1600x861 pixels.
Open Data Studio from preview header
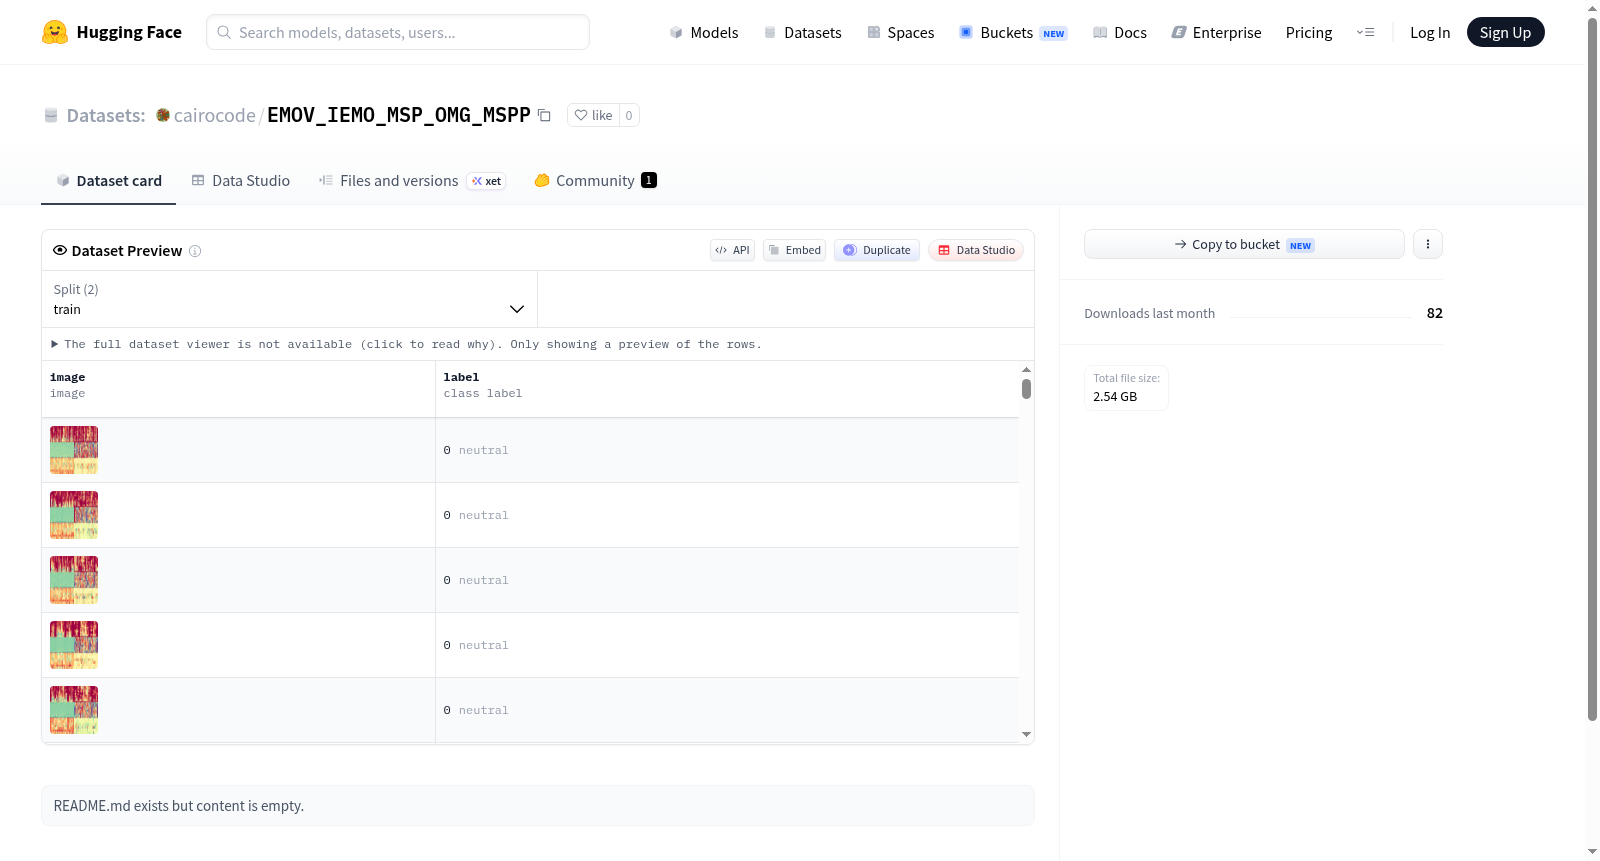(x=976, y=250)
